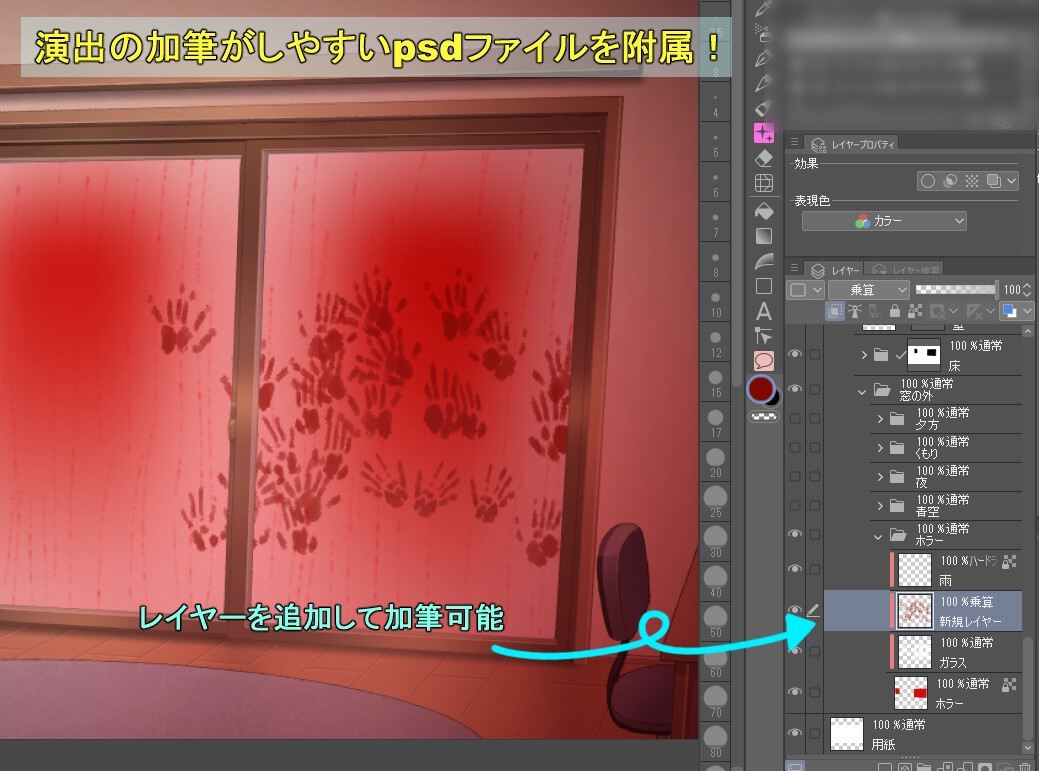Switch to the レイヤー検索 tab
Screen dimensions: 1039x771
[904, 270]
